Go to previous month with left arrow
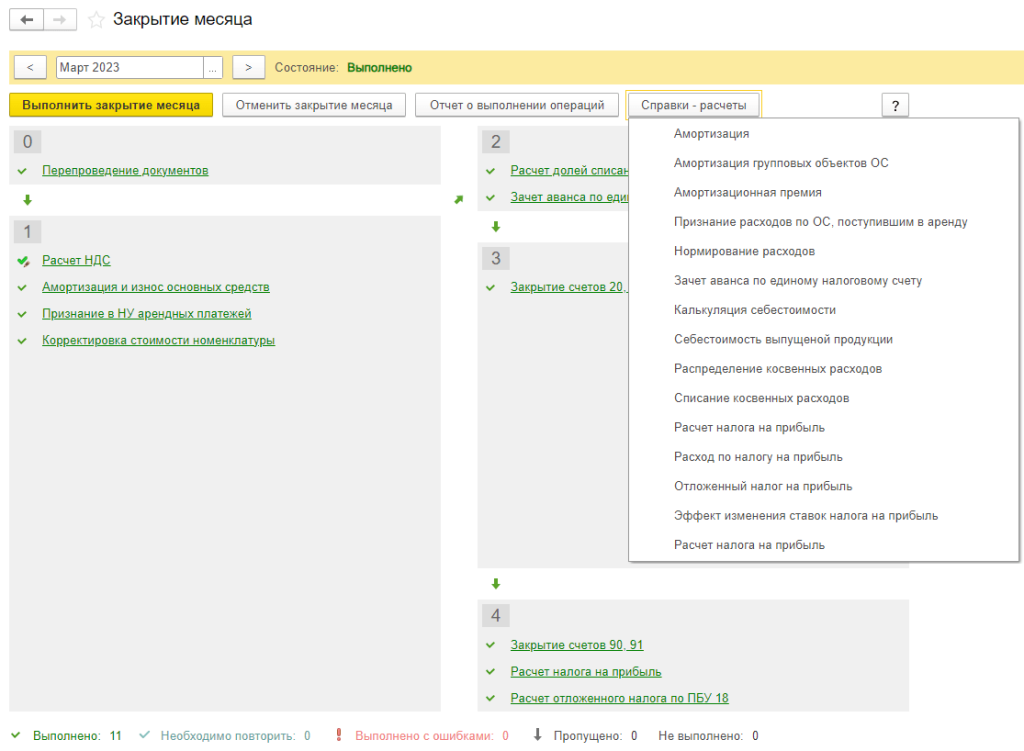Viewport: 1024px width, 751px height. pos(30,67)
